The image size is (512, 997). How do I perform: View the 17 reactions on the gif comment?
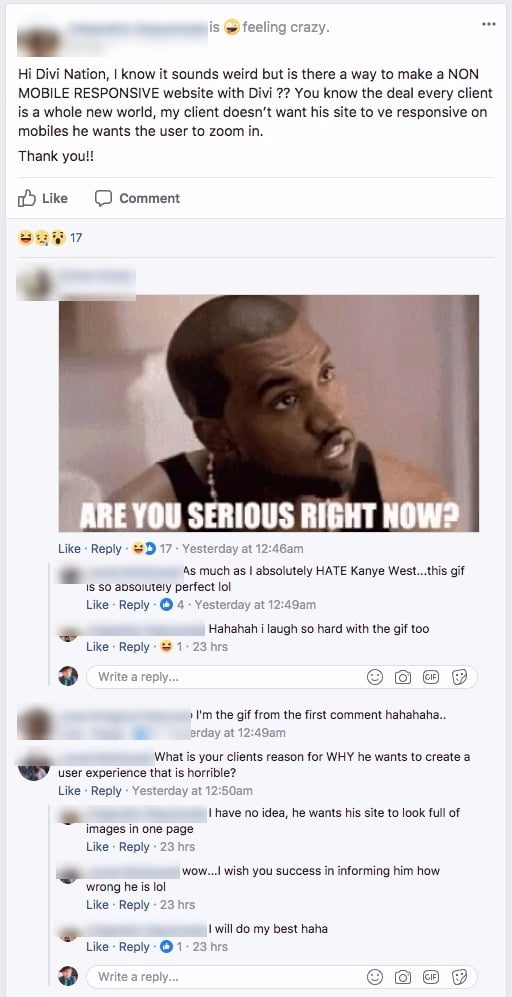[x=151, y=549]
